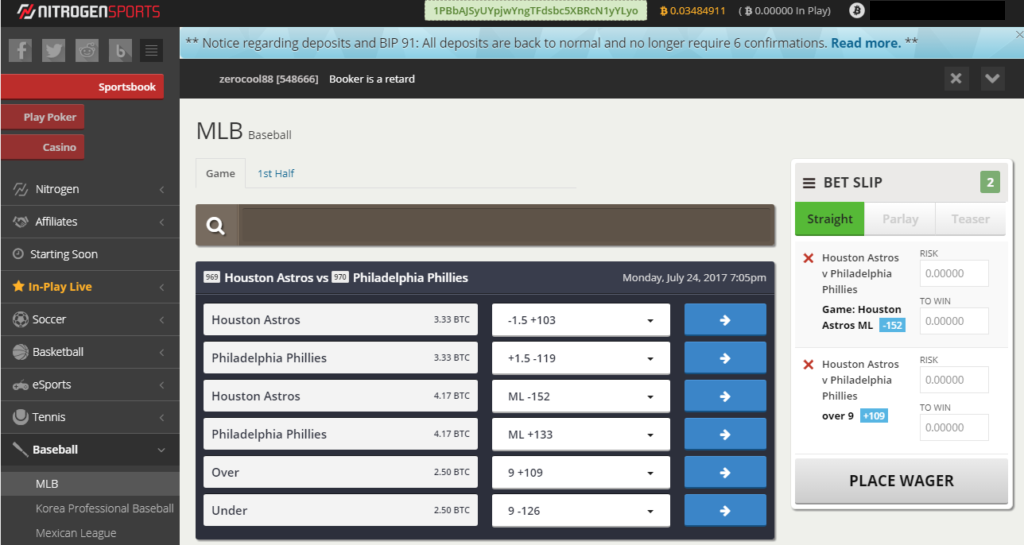Viewport: 1024px width, 545px height.
Task: Click the bitcoin account icon in header
Action: tap(856, 11)
